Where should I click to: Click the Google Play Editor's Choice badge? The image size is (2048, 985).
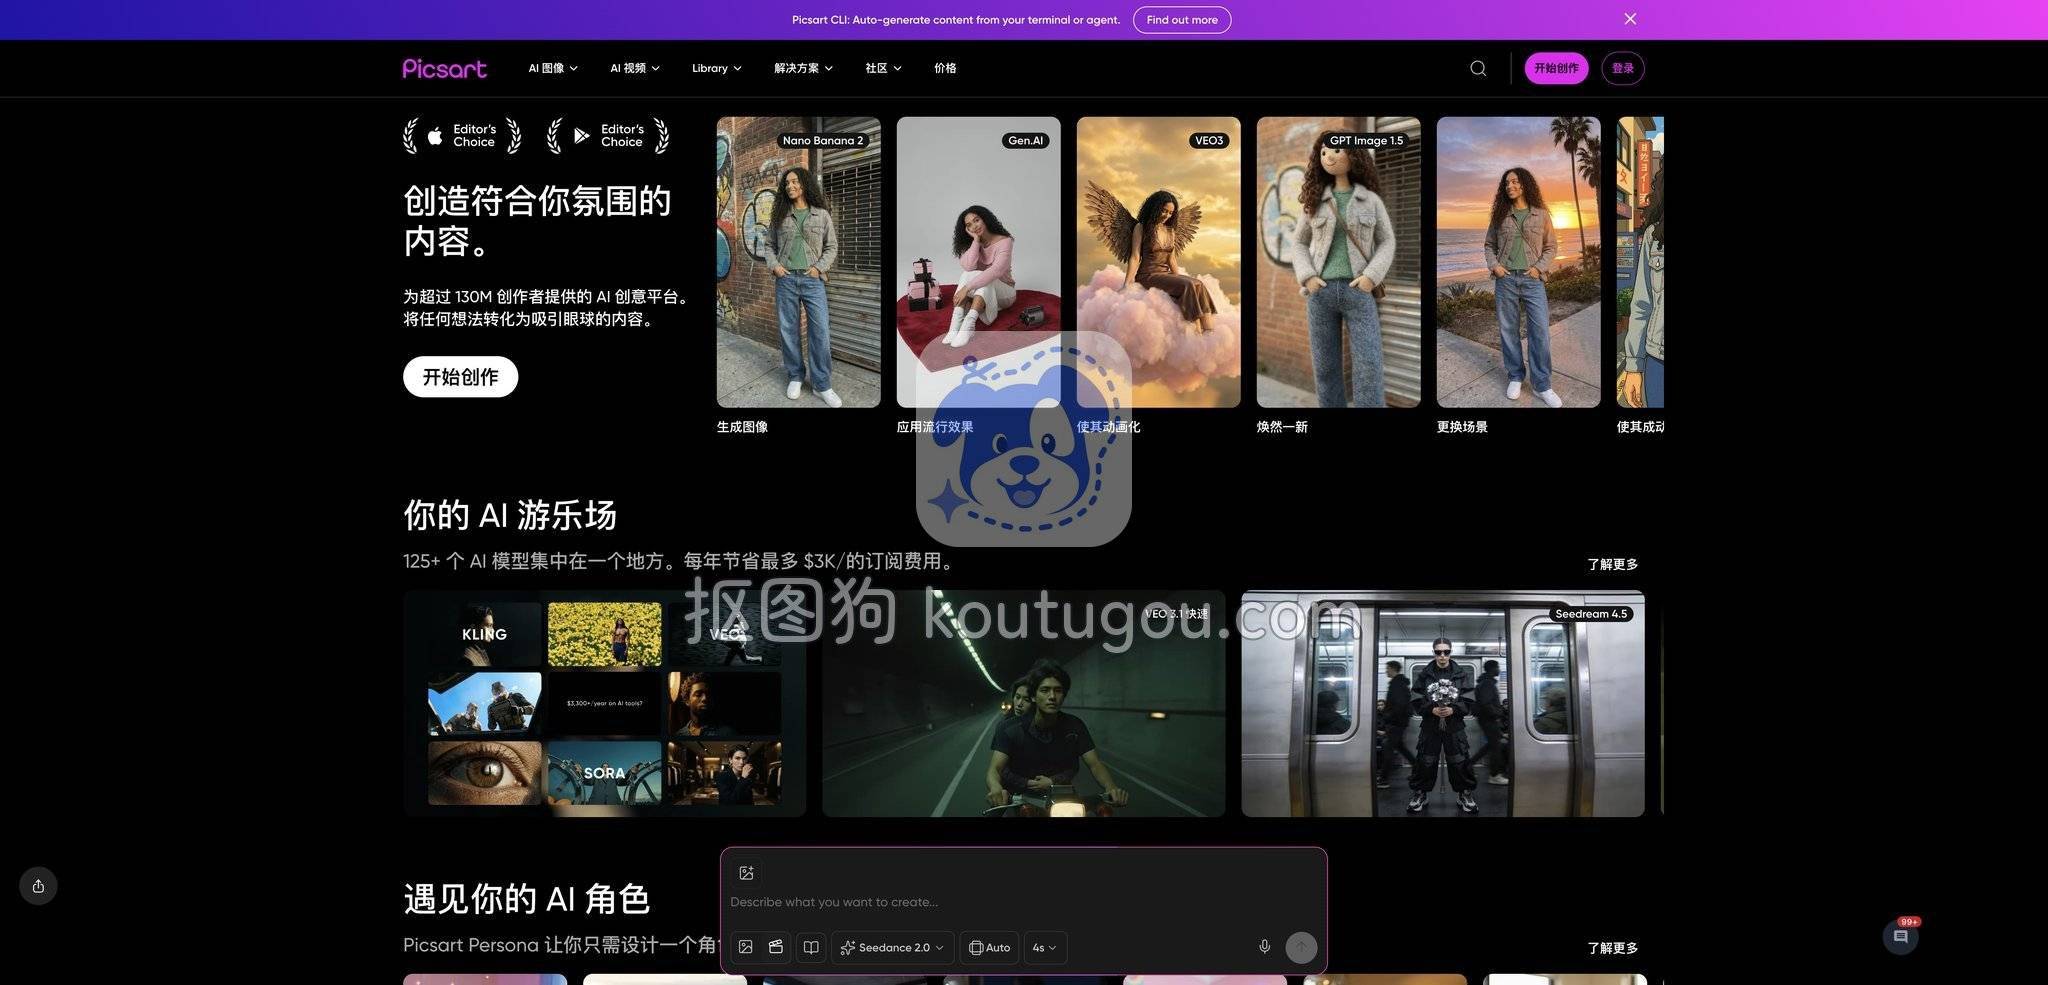[608, 136]
